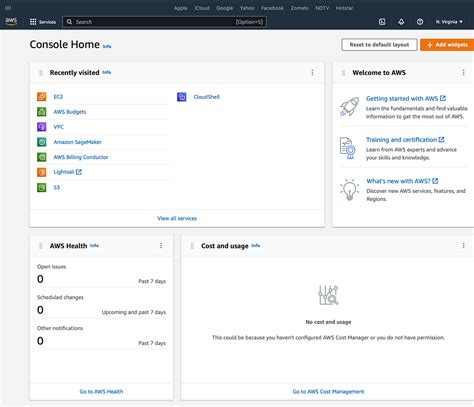The height and width of the screenshot is (407, 474).
Task: Open the Facebook bookmark
Action: pyautogui.click(x=272, y=8)
